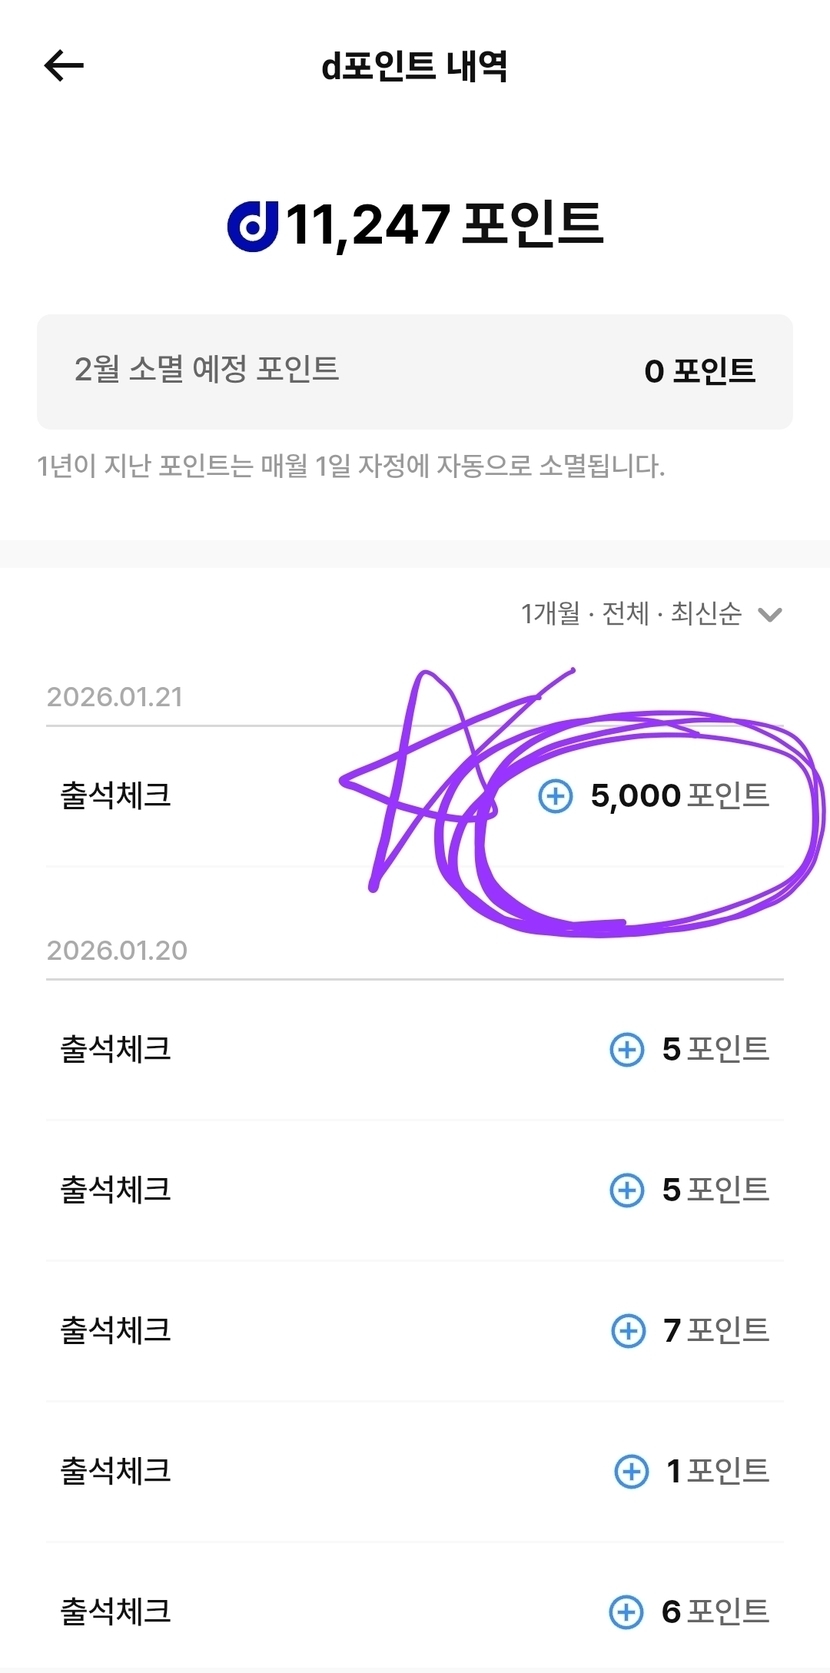Tap plus icon of second 5 포인트 entry
The height and width of the screenshot is (1673, 830).
pos(627,1190)
